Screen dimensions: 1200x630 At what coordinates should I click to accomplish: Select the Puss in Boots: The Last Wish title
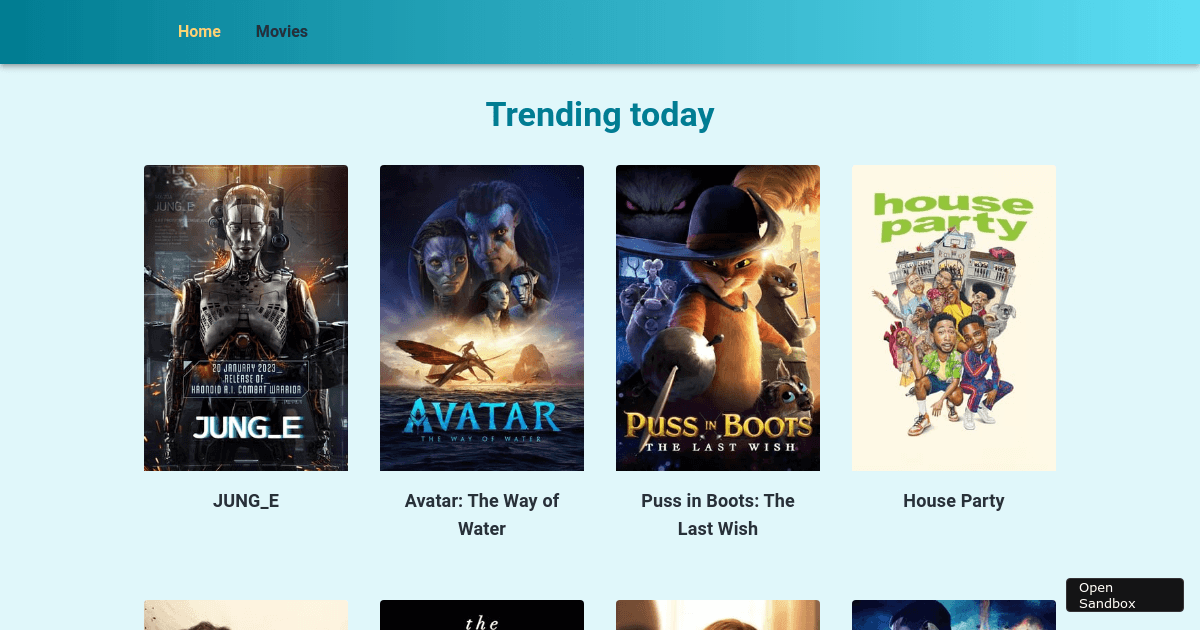[718, 515]
